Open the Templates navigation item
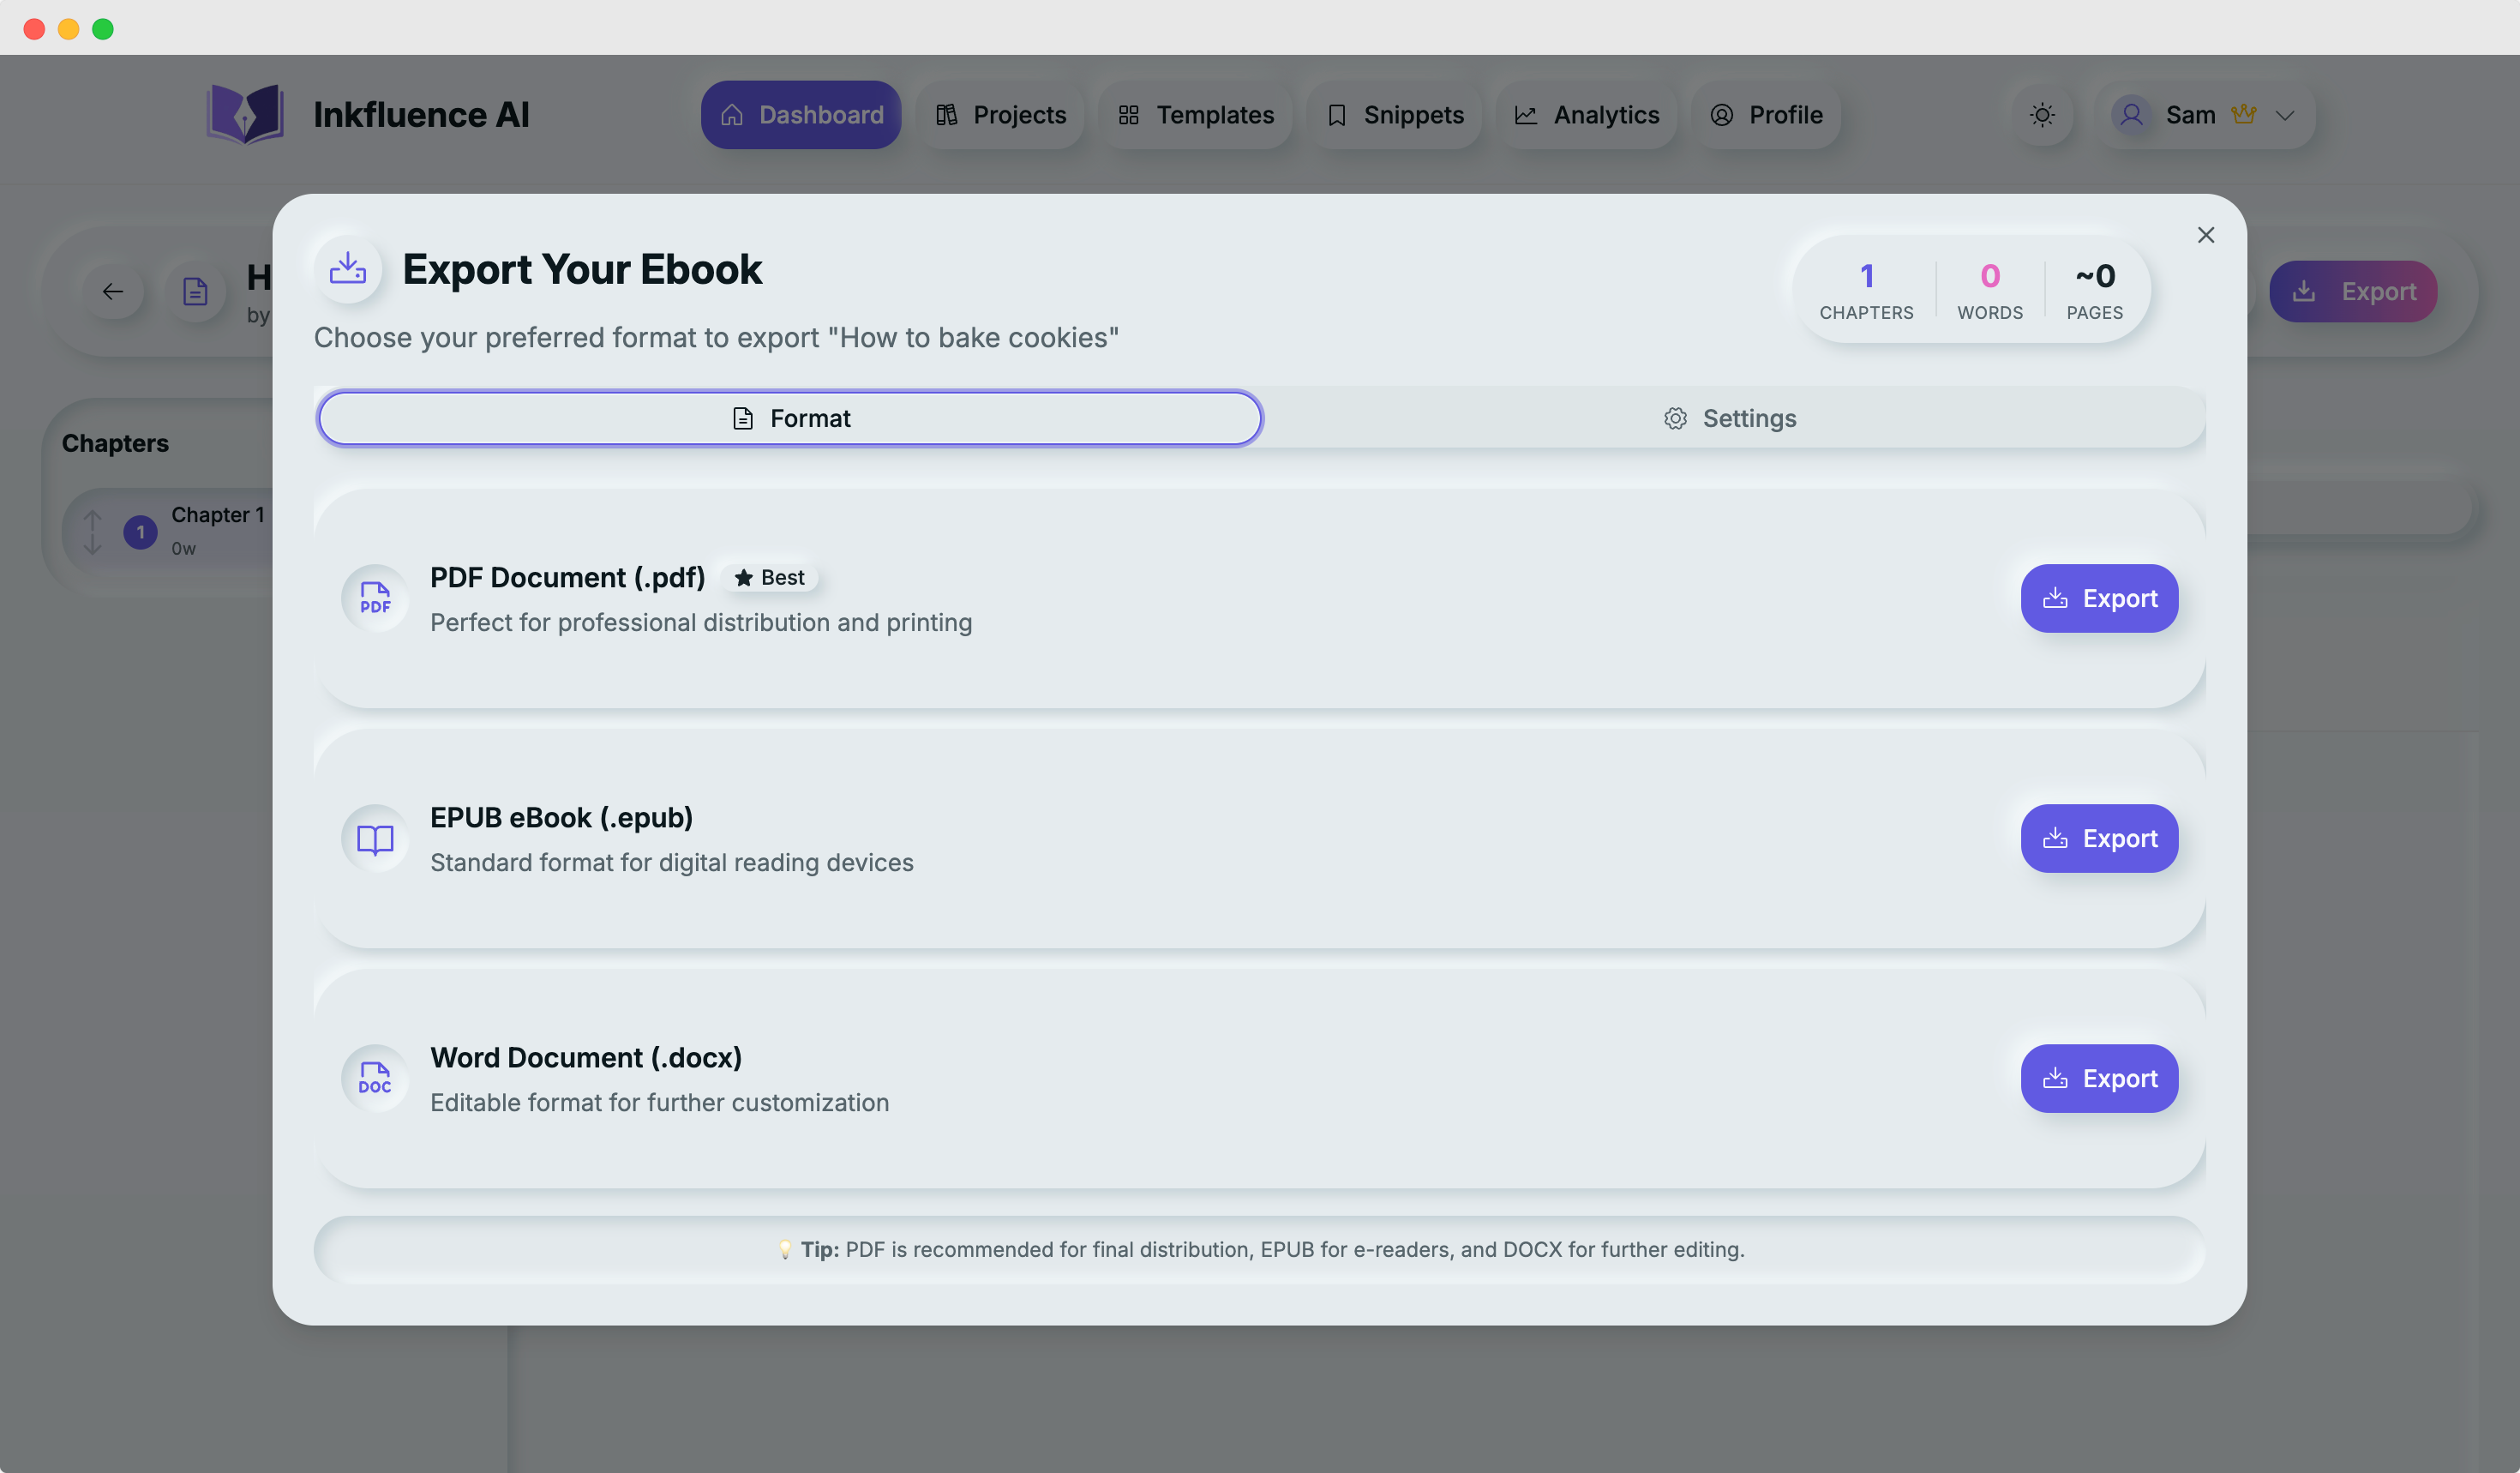This screenshot has height=1473, width=2520. (1195, 115)
